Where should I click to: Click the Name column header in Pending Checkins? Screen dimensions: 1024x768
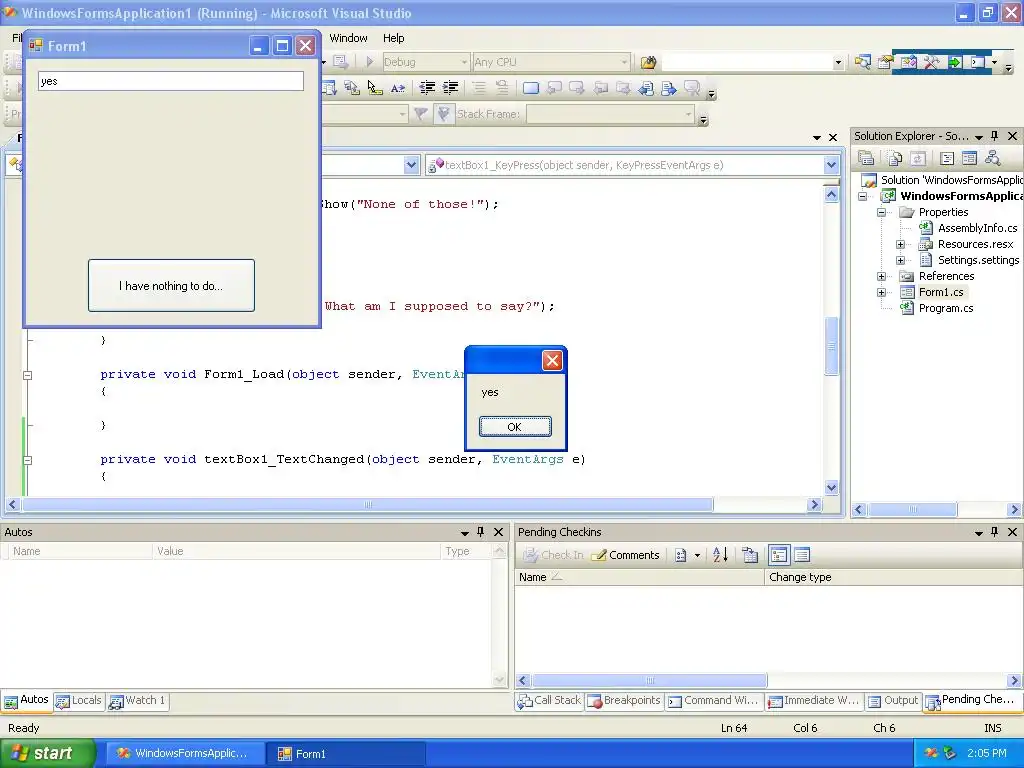639,577
